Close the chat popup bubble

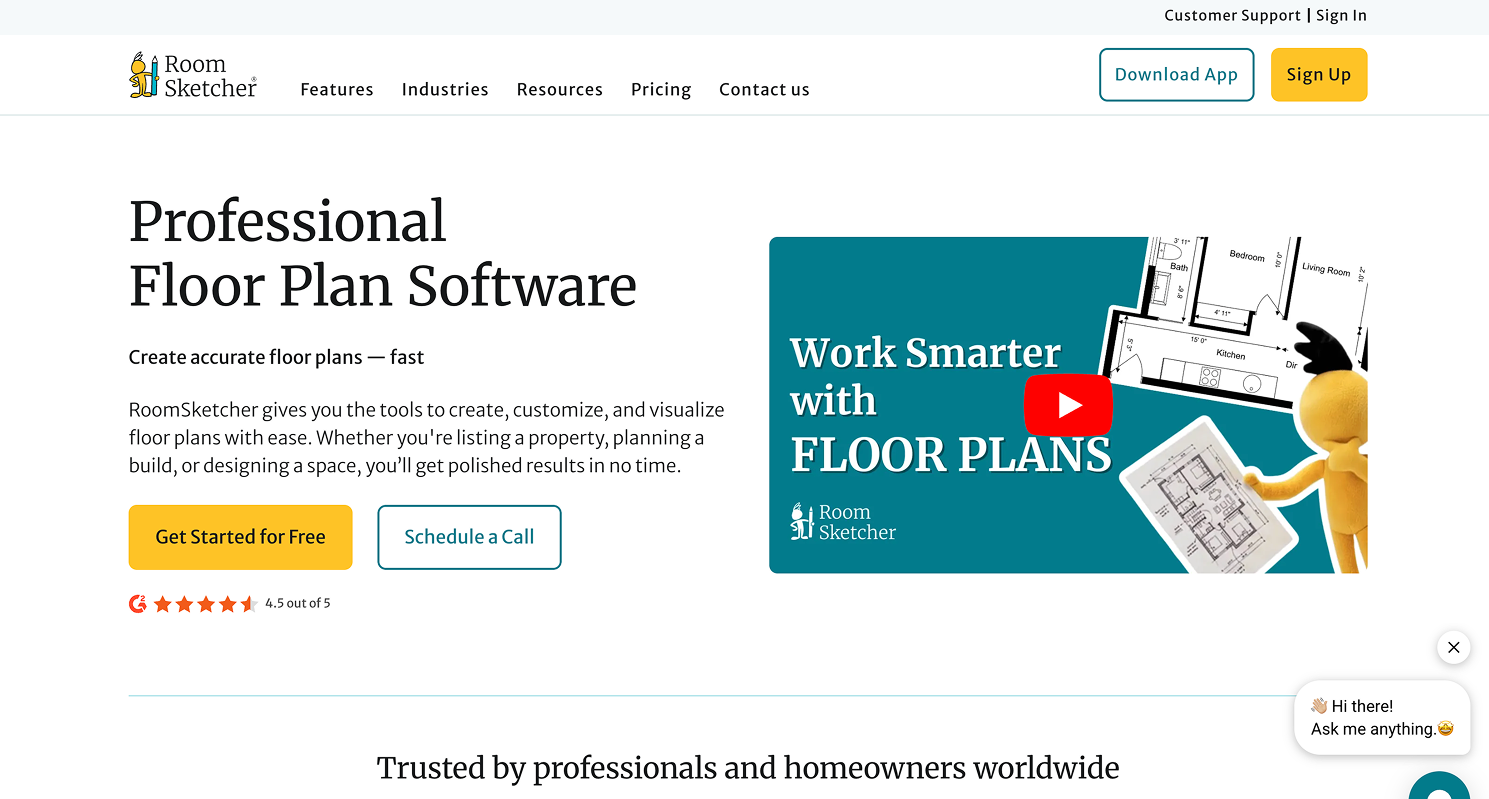(1454, 647)
